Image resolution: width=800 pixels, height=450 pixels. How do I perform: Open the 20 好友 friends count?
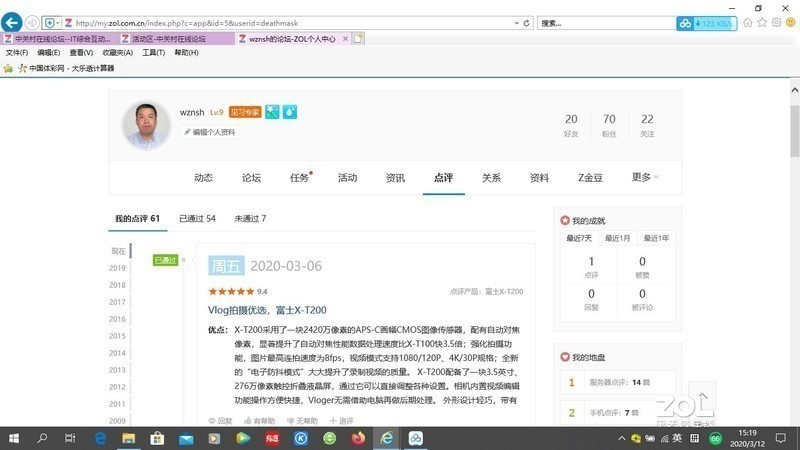571,125
